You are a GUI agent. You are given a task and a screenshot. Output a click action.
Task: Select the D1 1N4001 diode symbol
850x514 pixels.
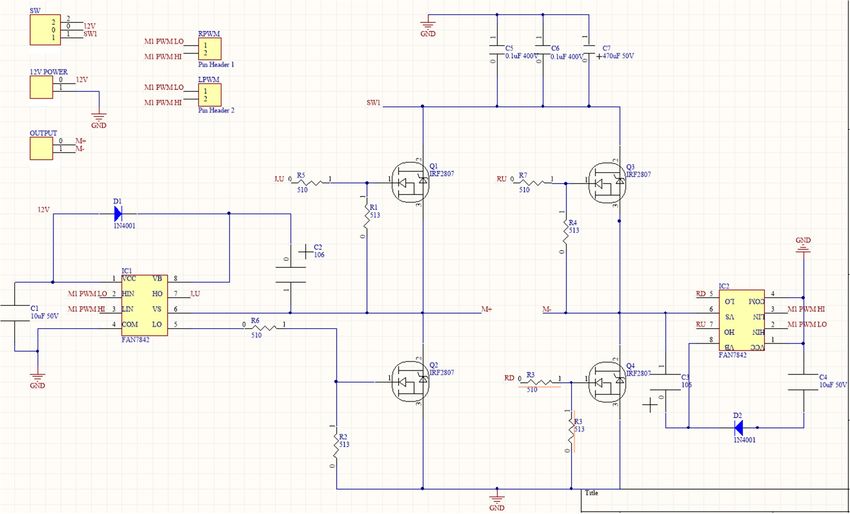pyautogui.click(x=119, y=213)
